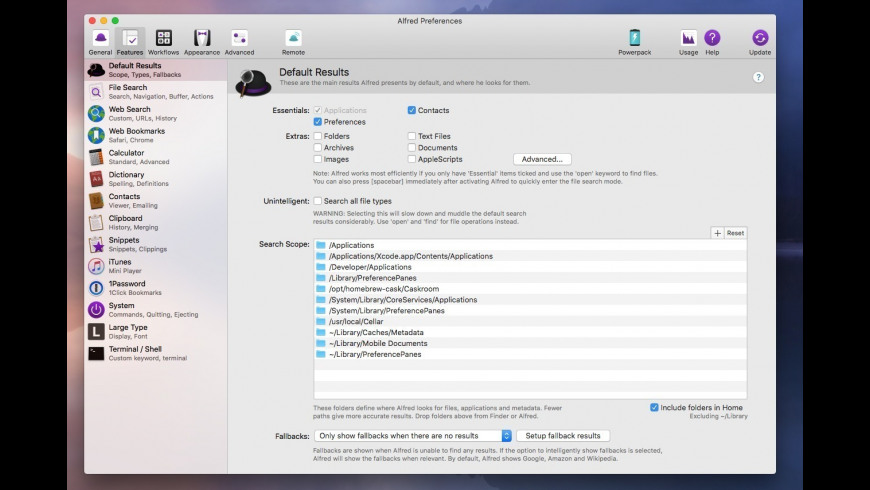Add a search scope with plus button
870x490 pixels.
click(717, 233)
